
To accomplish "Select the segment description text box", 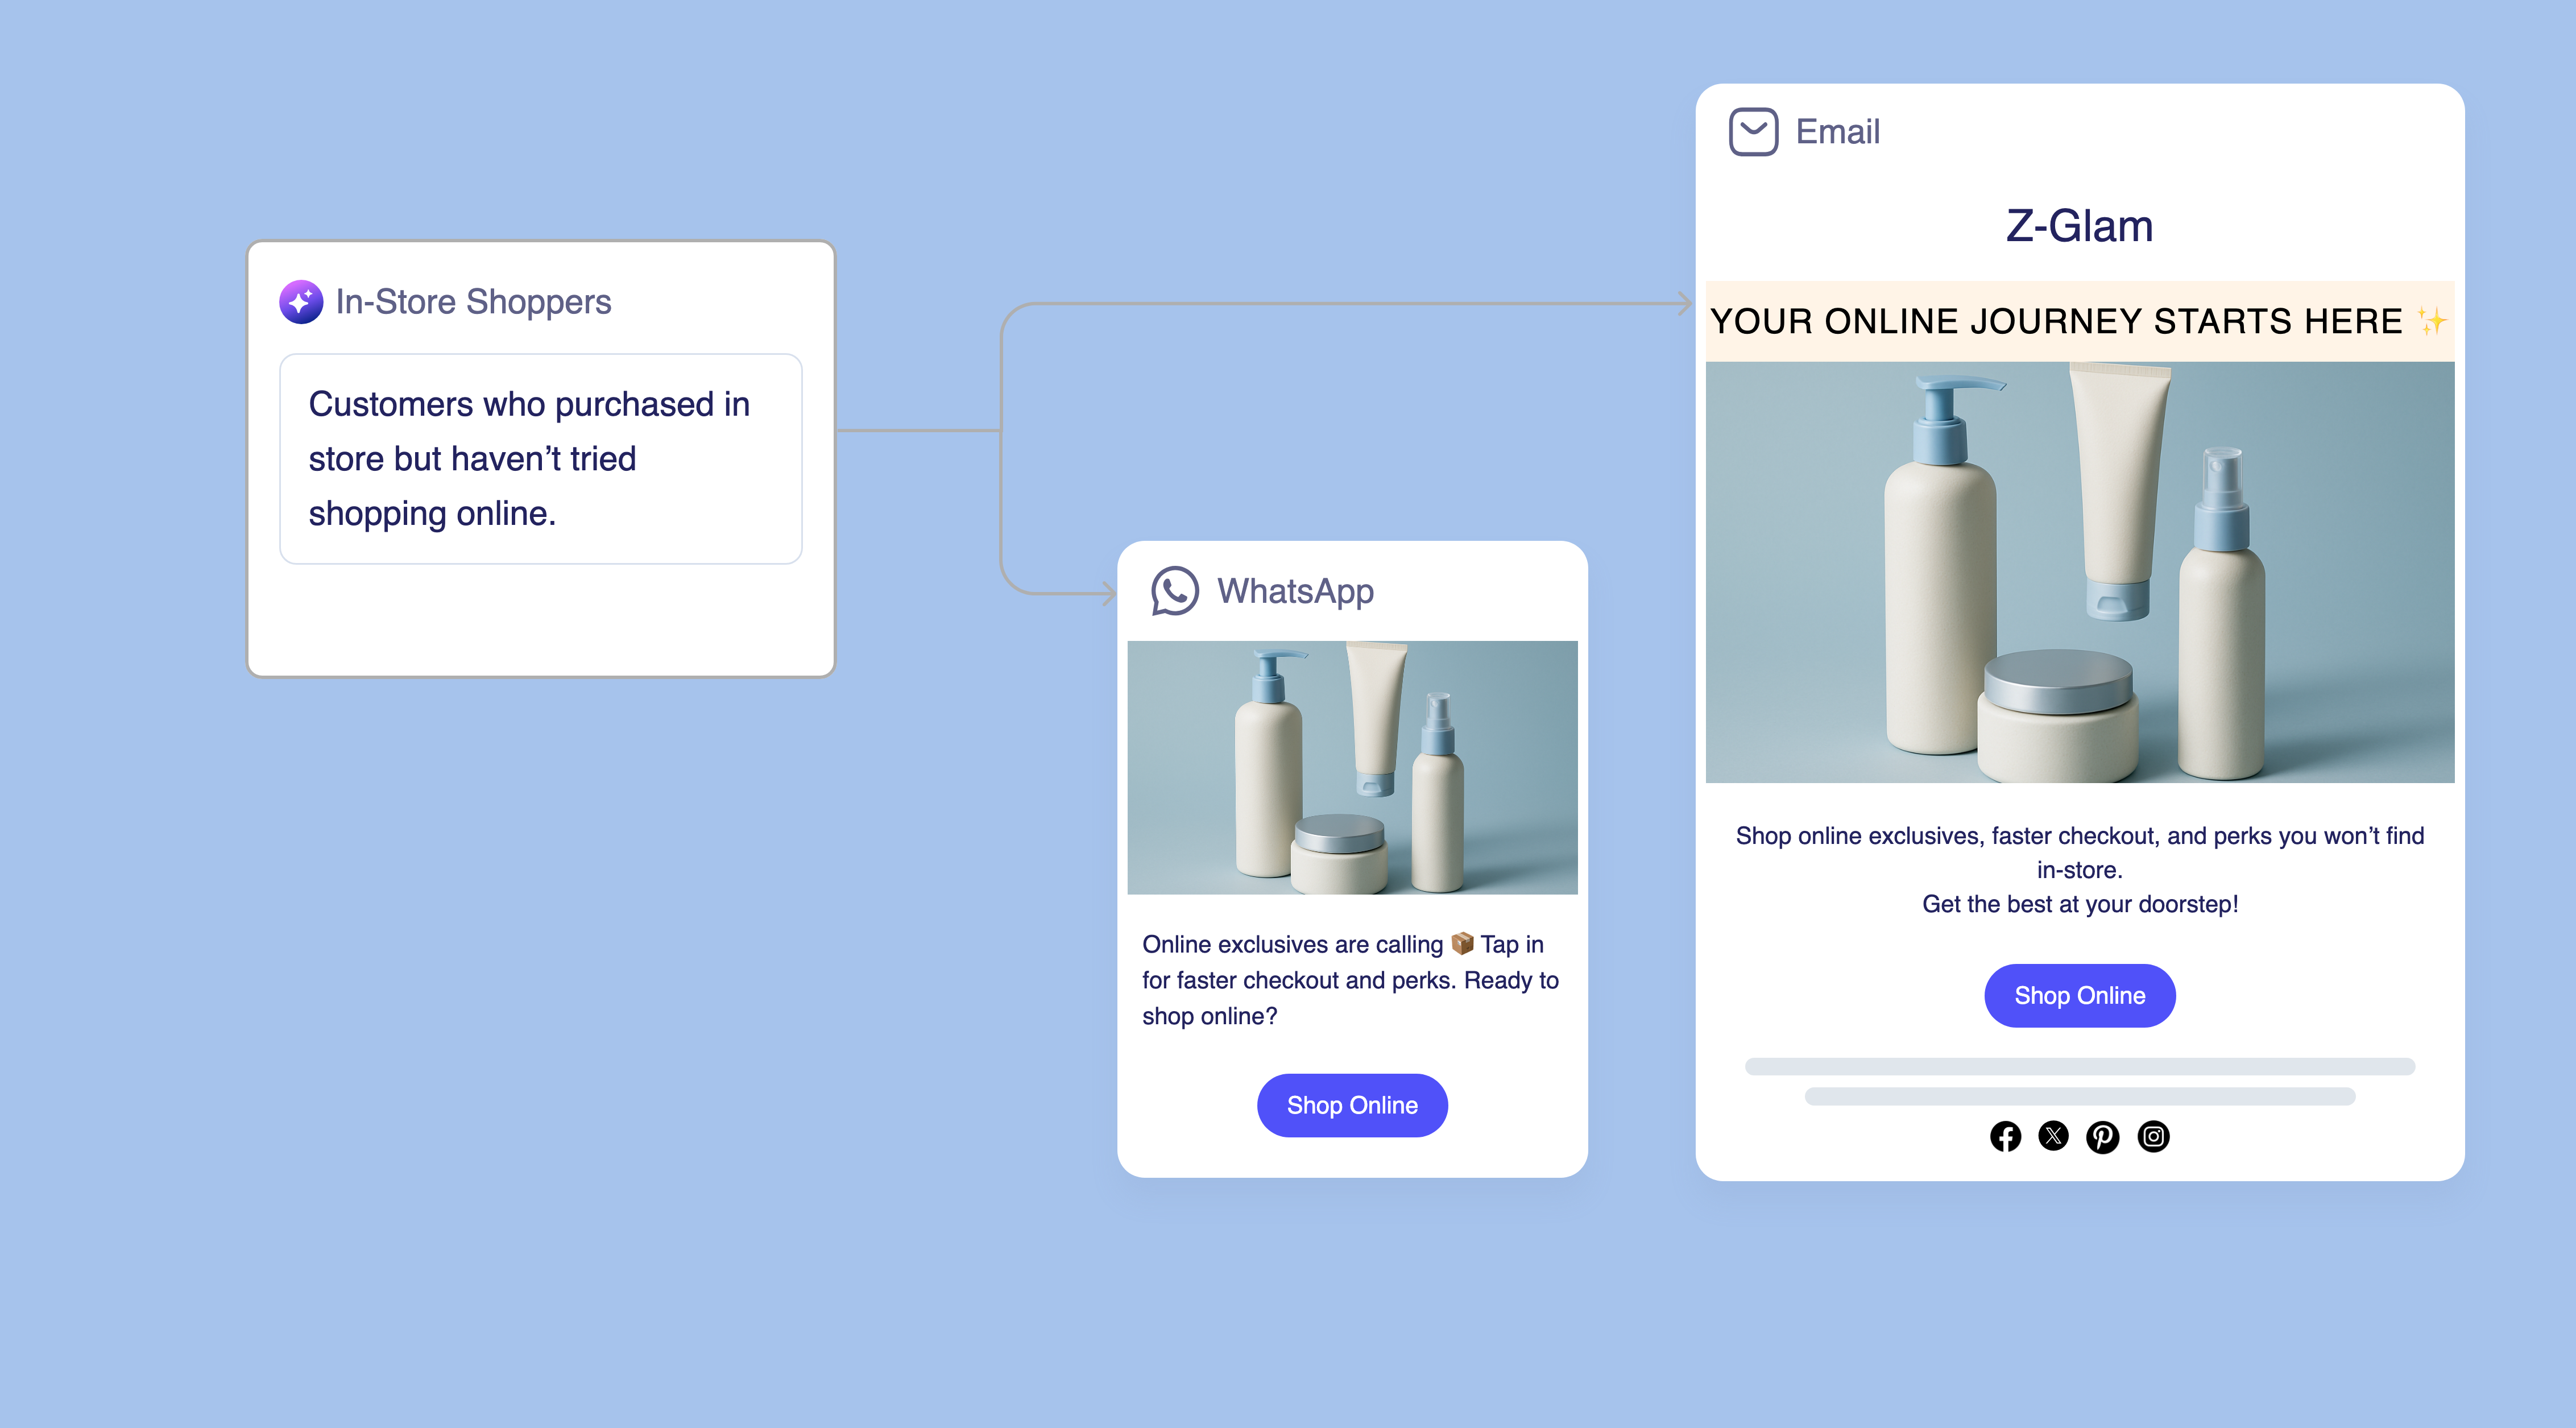I will point(541,459).
